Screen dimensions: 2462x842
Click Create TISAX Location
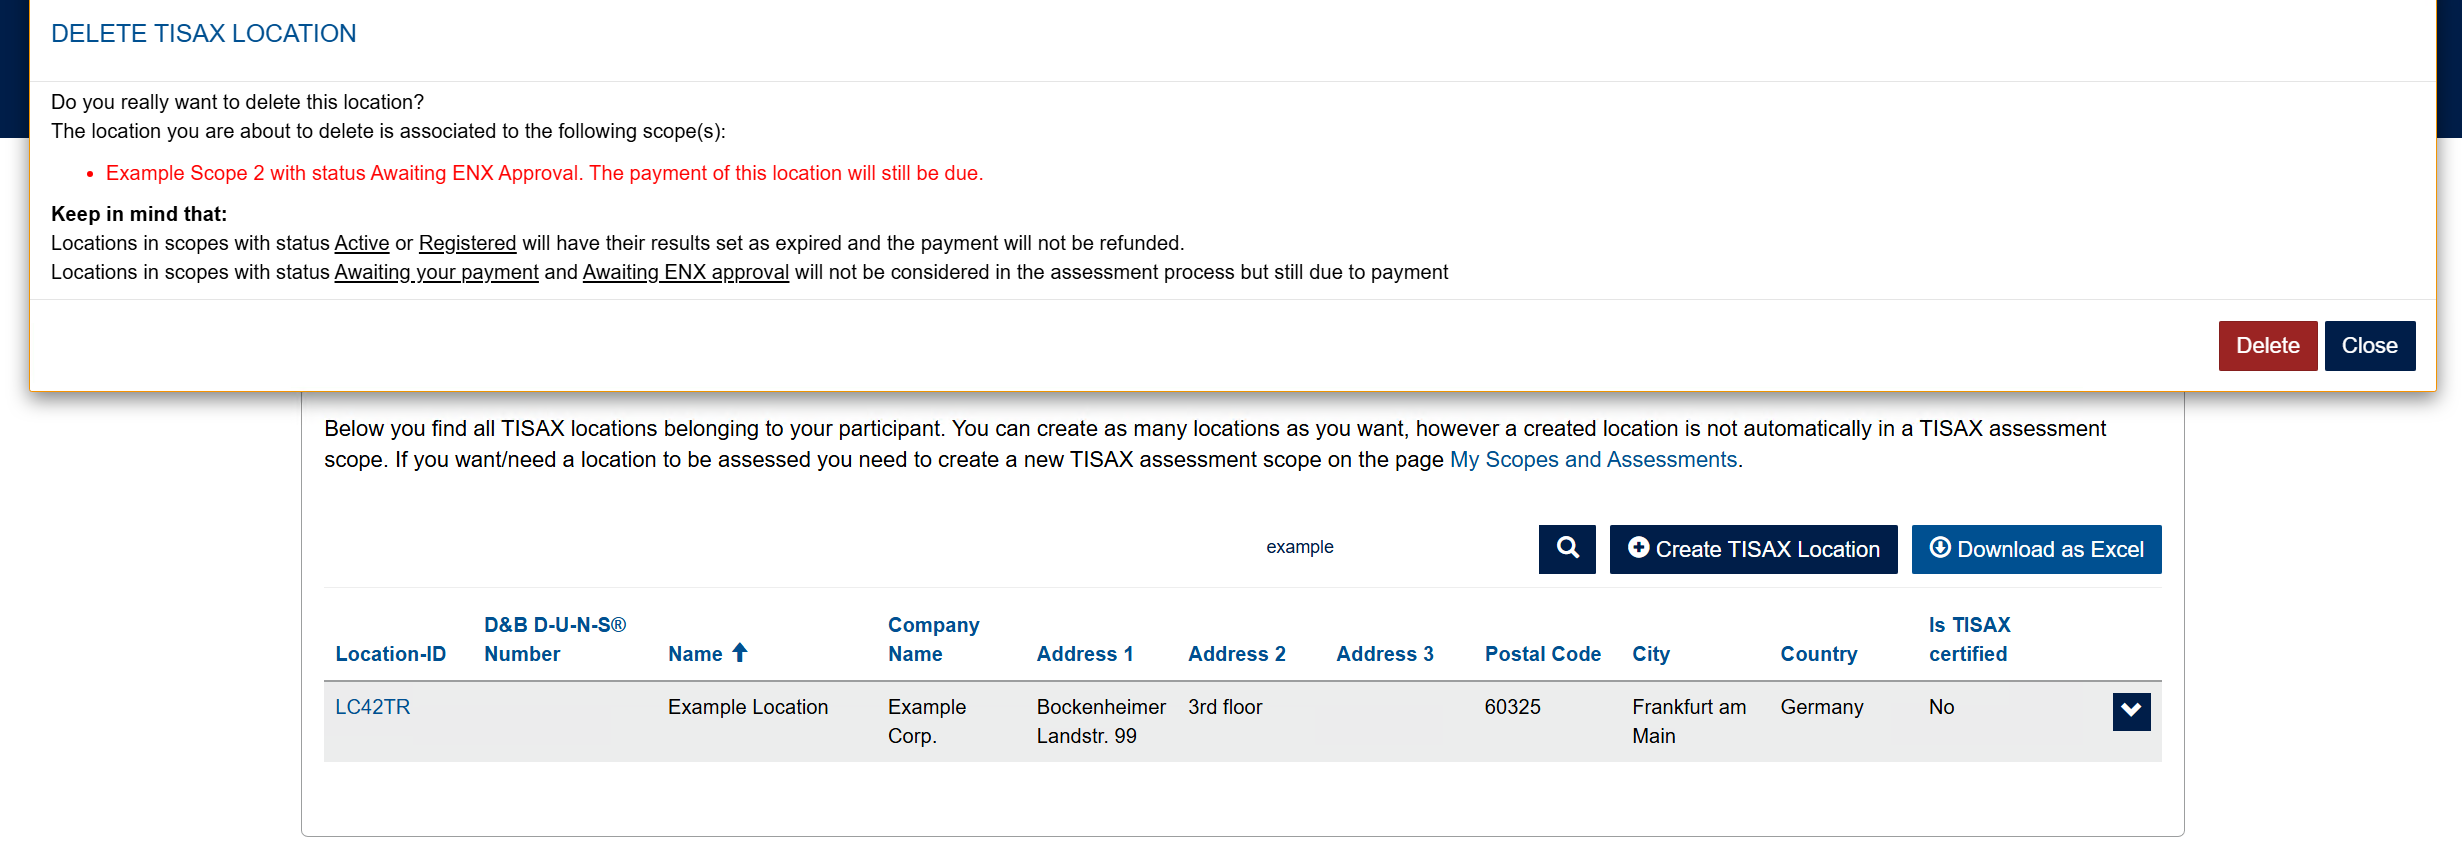(x=1753, y=549)
